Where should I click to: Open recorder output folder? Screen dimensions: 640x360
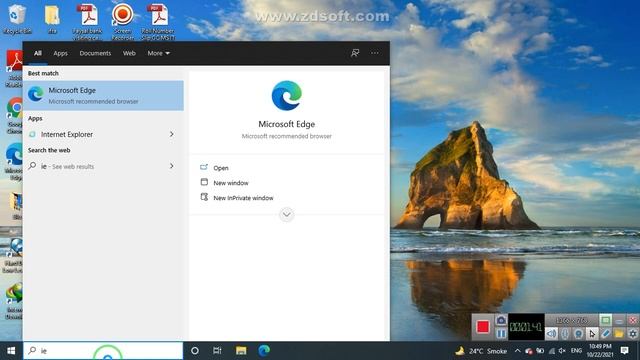619,334
